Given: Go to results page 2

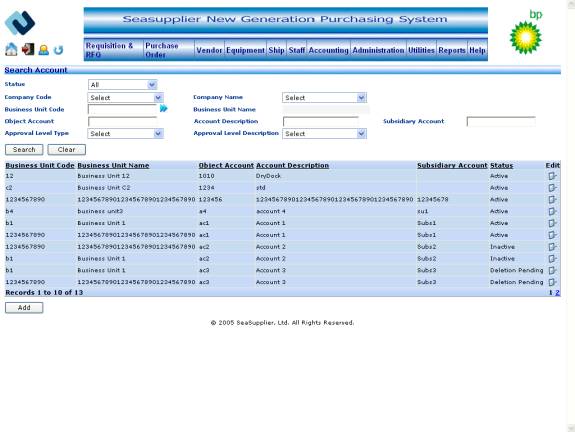Looking at the screenshot, I should point(557,293).
